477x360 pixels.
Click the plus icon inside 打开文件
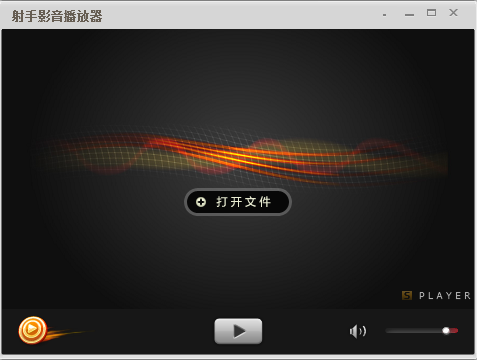201,202
